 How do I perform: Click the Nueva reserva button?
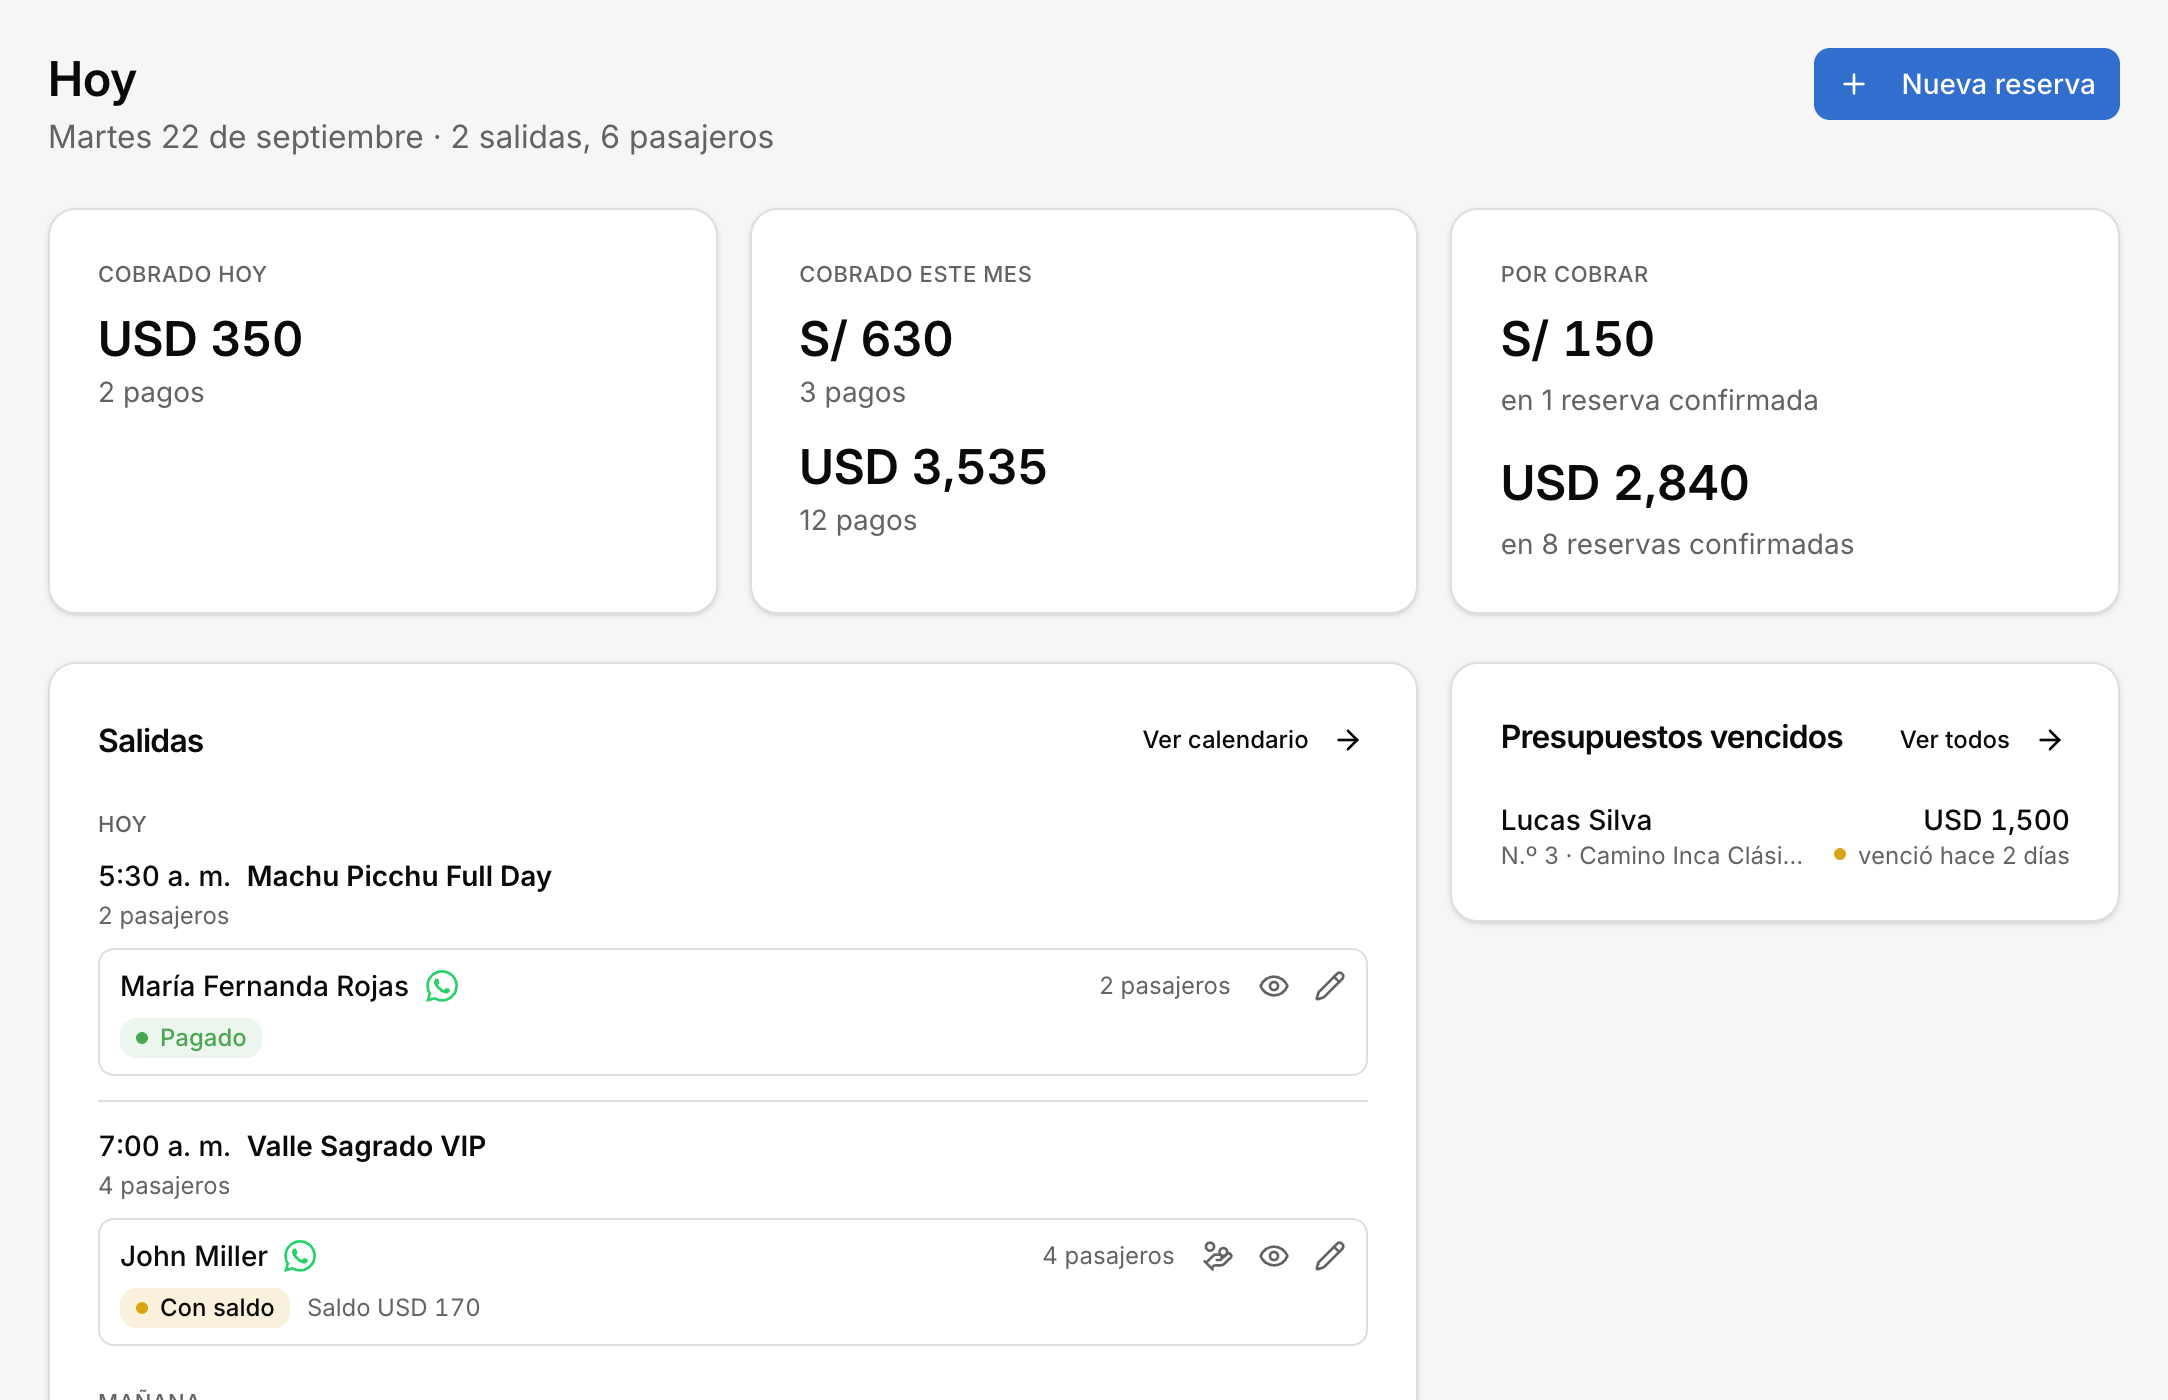click(x=1966, y=84)
